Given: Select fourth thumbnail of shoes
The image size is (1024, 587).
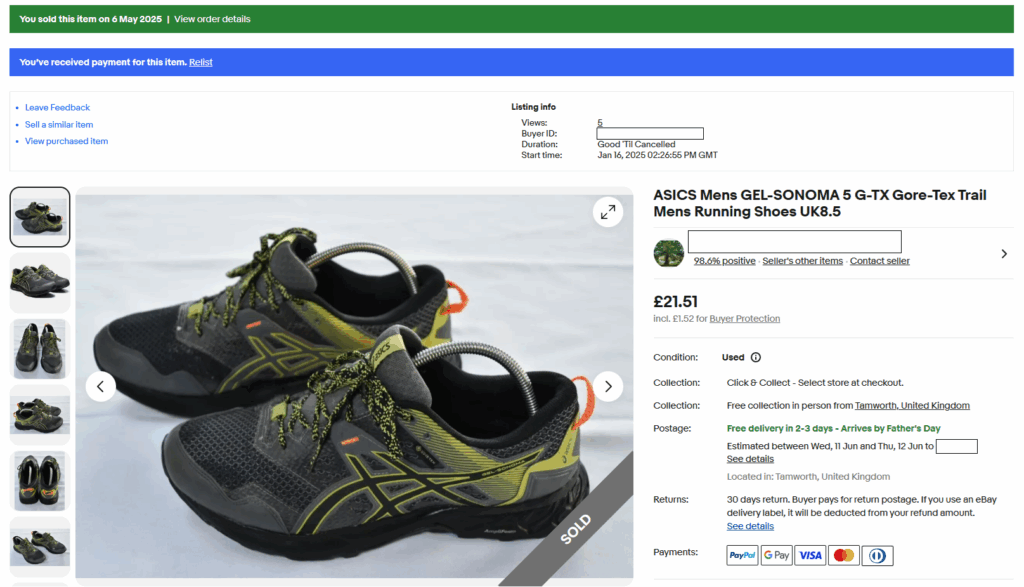Looking at the screenshot, I should [40, 415].
